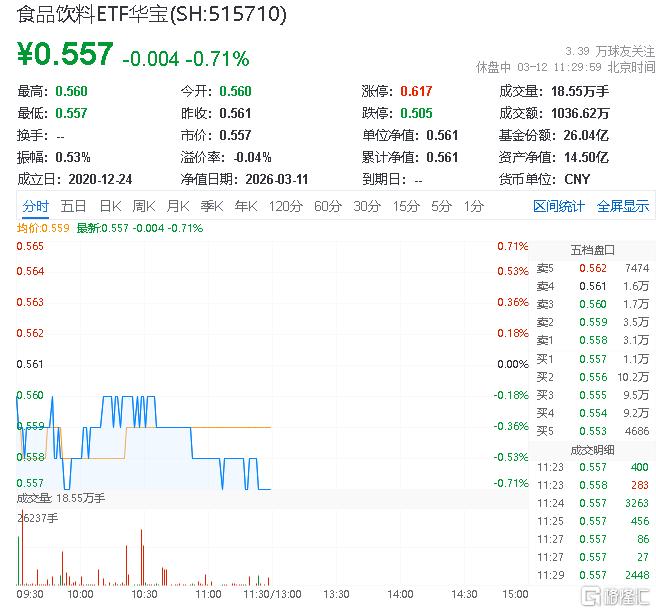The height and width of the screenshot is (613, 656).
Task: Click the 成交明细 trade details header
Action: [593, 450]
